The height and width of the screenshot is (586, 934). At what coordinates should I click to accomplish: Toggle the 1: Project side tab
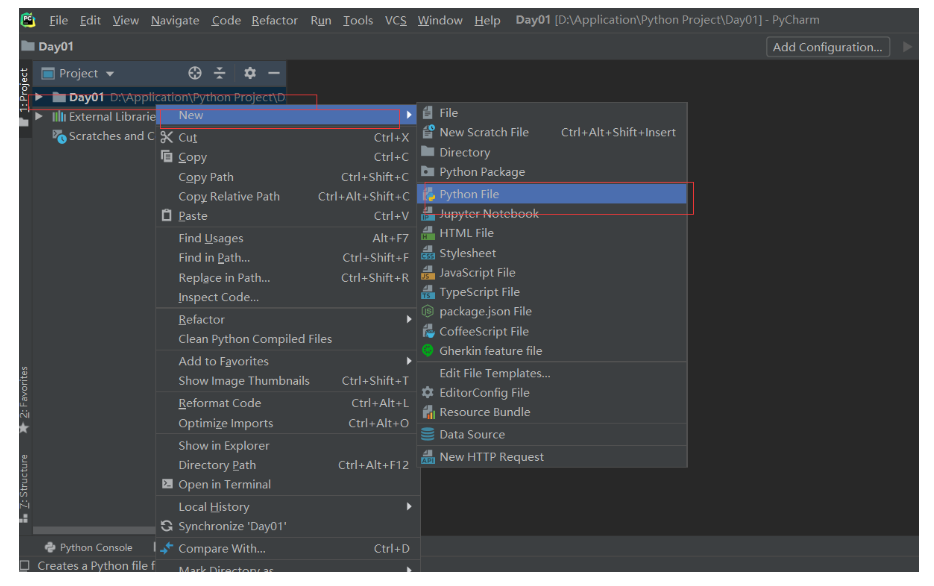pos(24,90)
